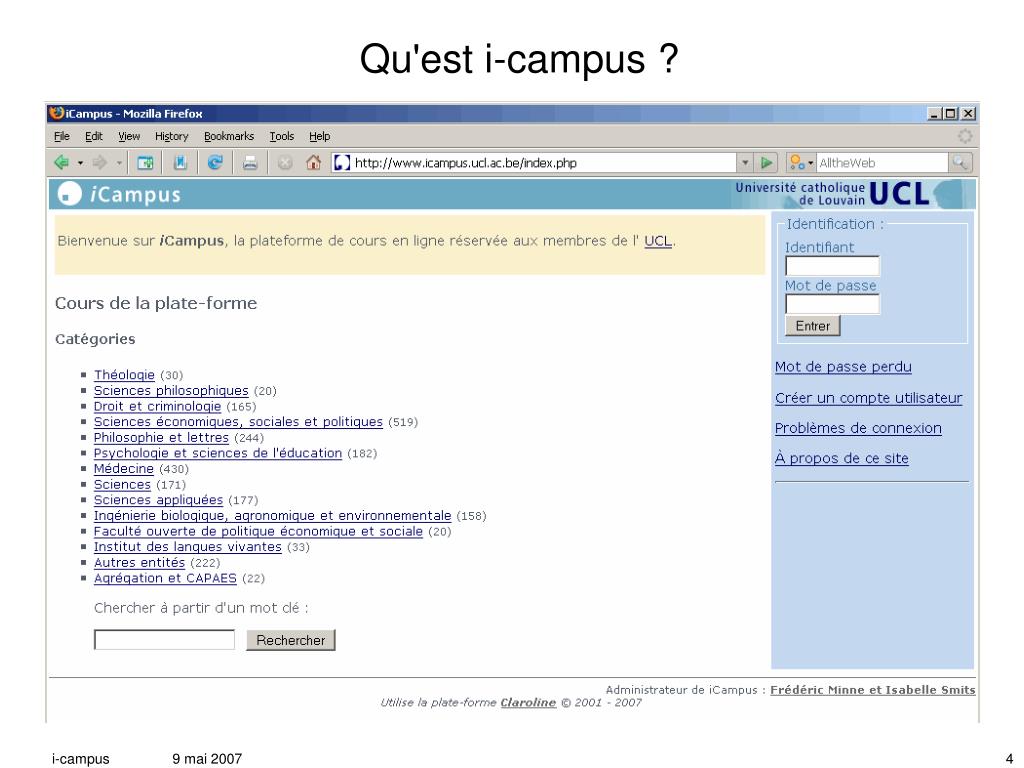Click the activity throbber icon in menu bar
This screenshot has width=1024, height=768.
point(965,136)
